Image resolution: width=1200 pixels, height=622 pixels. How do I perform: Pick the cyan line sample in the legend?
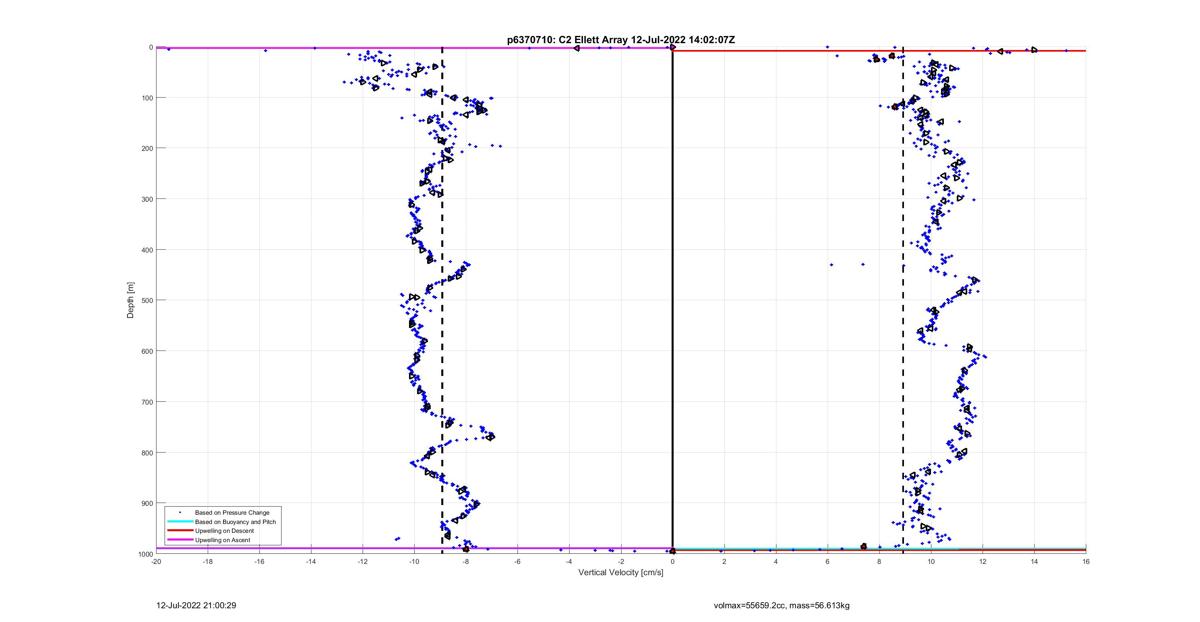coord(180,522)
